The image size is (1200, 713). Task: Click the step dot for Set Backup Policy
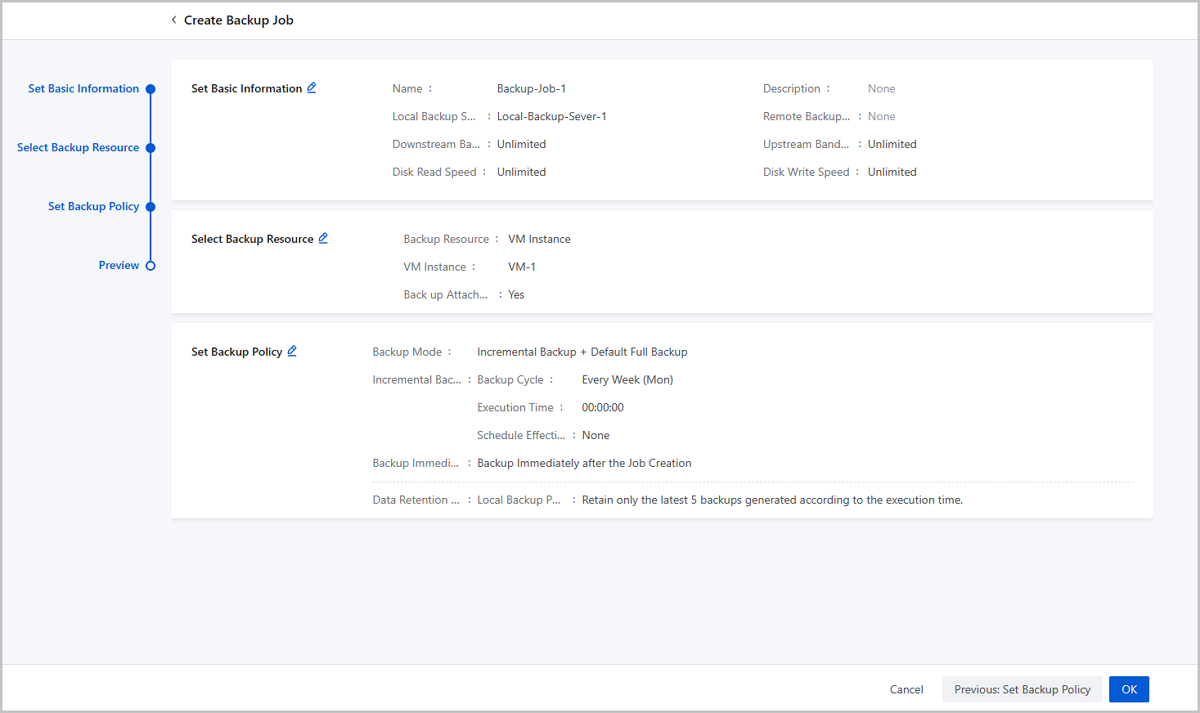point(151,207)
